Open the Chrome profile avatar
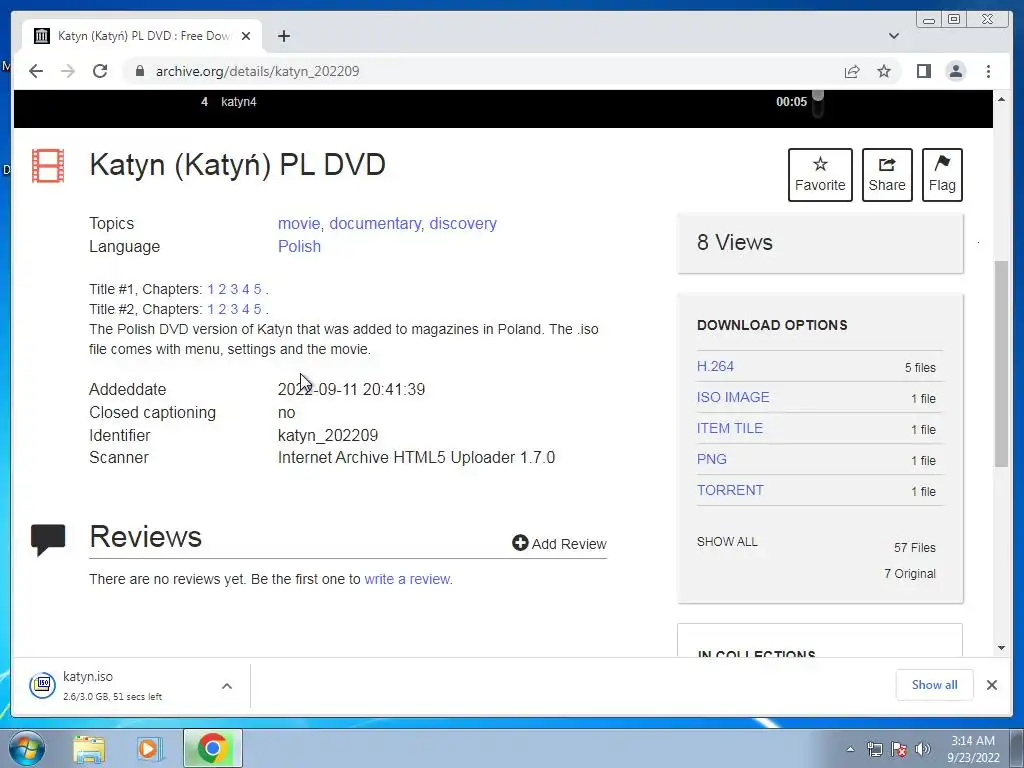Screen dimensions: 1024x768 pos(955,71)
